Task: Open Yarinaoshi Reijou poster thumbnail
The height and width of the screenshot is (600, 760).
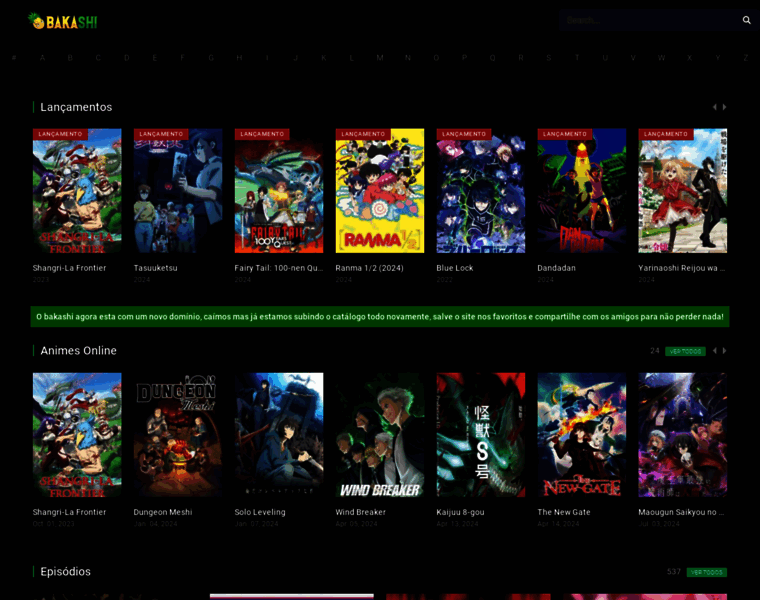Action: (x=682, y=190)
